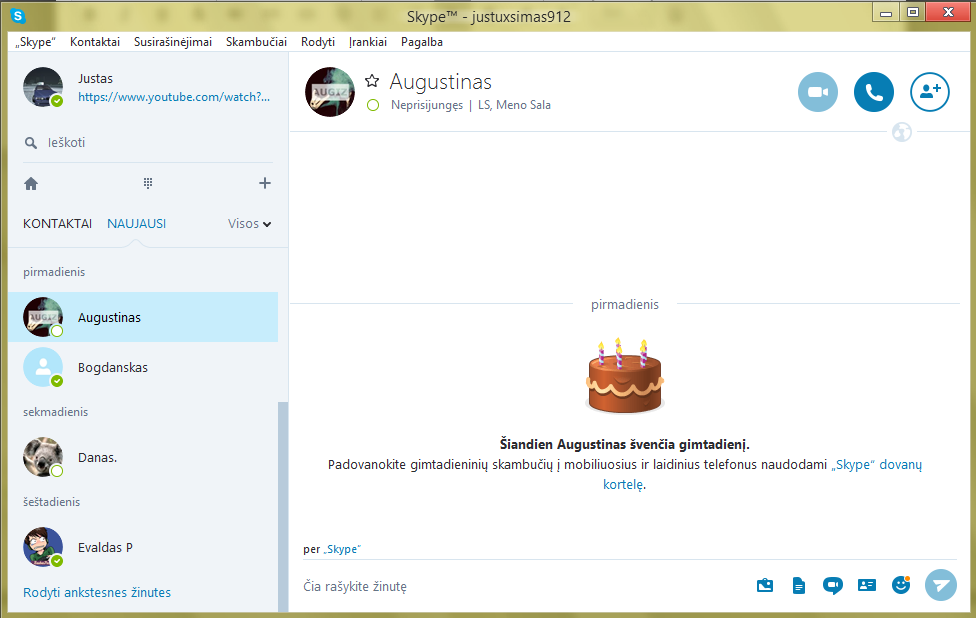The height and width of the screenshot is (618, 976).
Task: Open the Rodyti menu
Action: pos(318,42)
